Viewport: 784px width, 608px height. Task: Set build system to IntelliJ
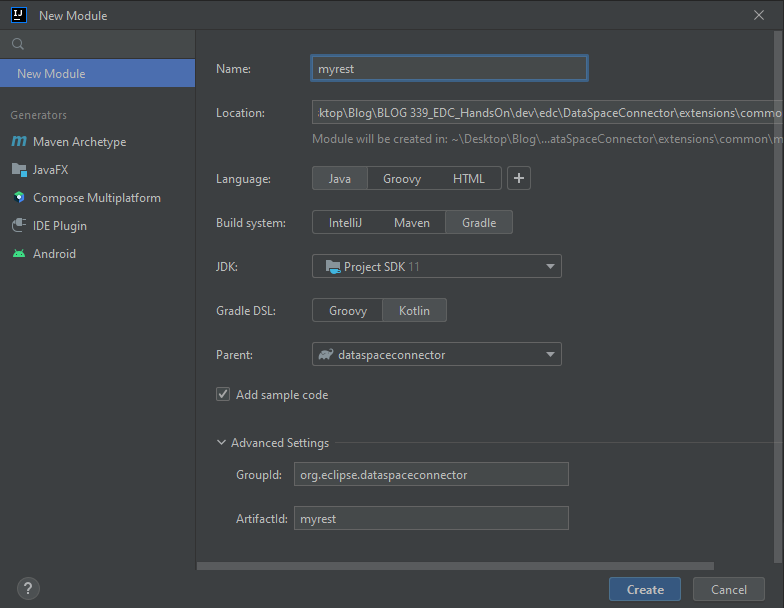[x=345, y=222]
